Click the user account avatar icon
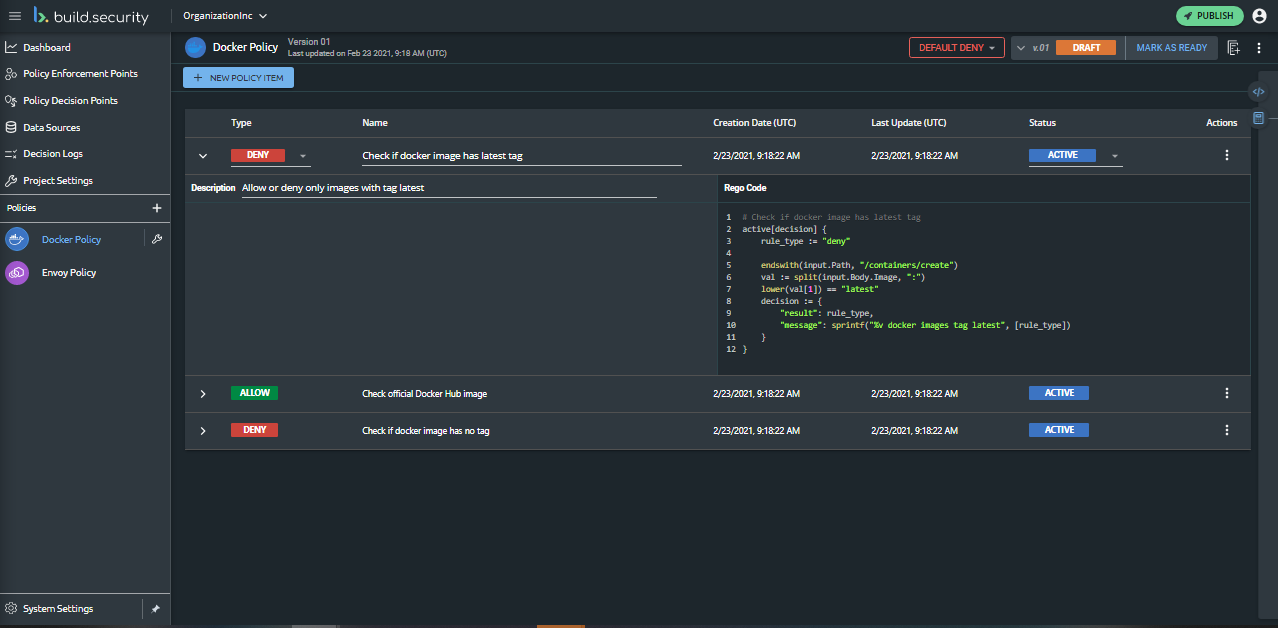 tap(1259, 16)
